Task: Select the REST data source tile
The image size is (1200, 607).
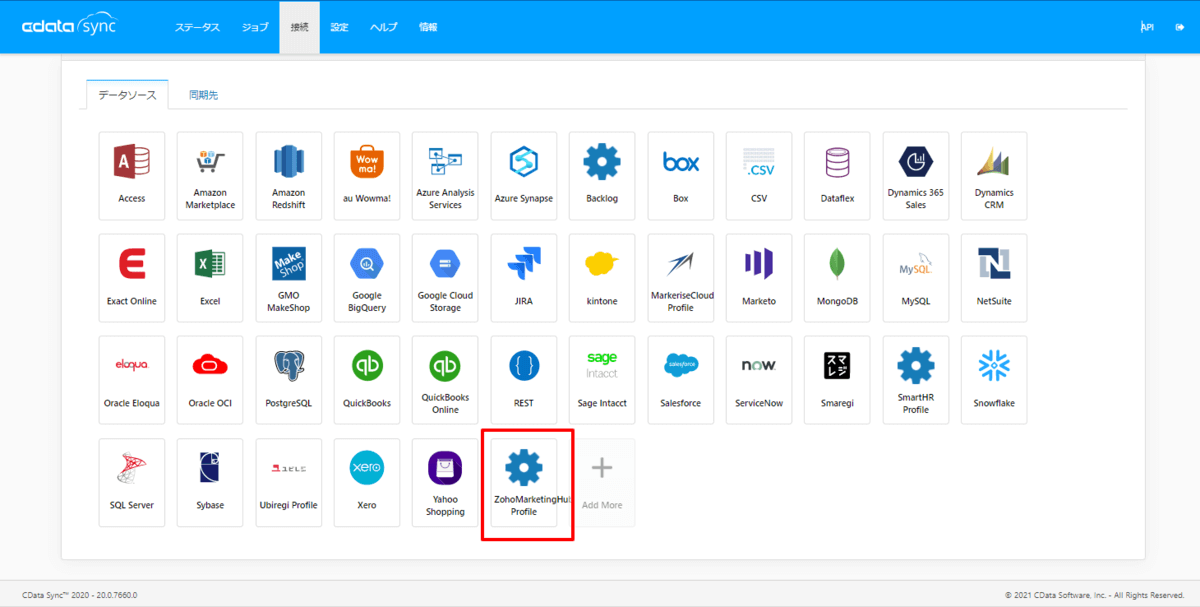Action: (x=524, y=380)
